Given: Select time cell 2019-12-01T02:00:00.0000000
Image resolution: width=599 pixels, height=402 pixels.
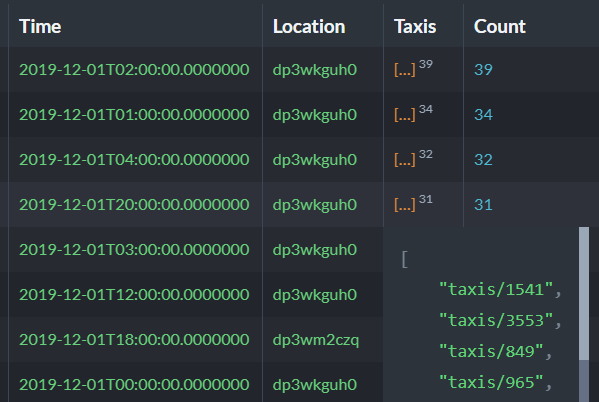Looking at the screenshot, I should pyautogui.click(x=134, y=70).
